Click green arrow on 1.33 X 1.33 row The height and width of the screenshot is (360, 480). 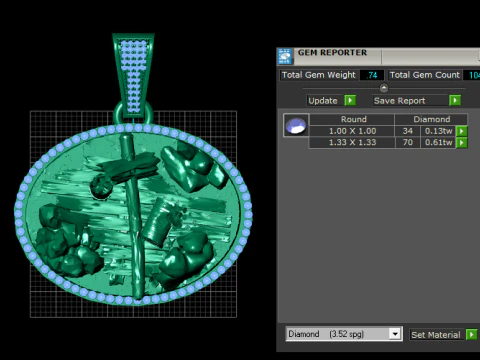point(462,143)
